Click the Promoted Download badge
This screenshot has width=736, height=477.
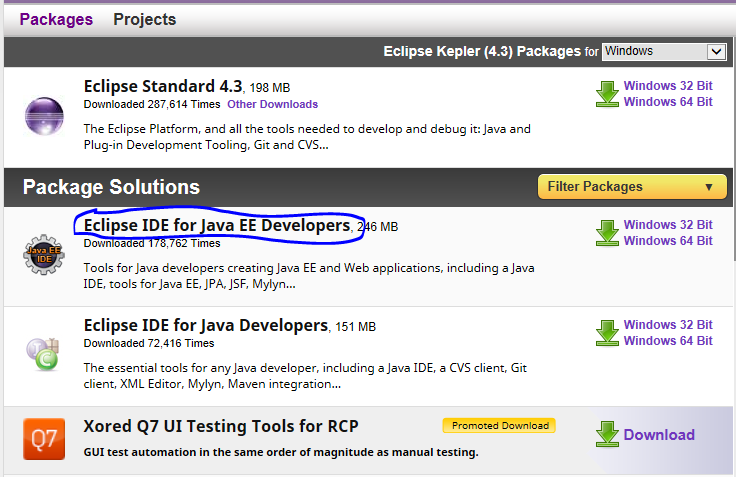click(499, 426)
